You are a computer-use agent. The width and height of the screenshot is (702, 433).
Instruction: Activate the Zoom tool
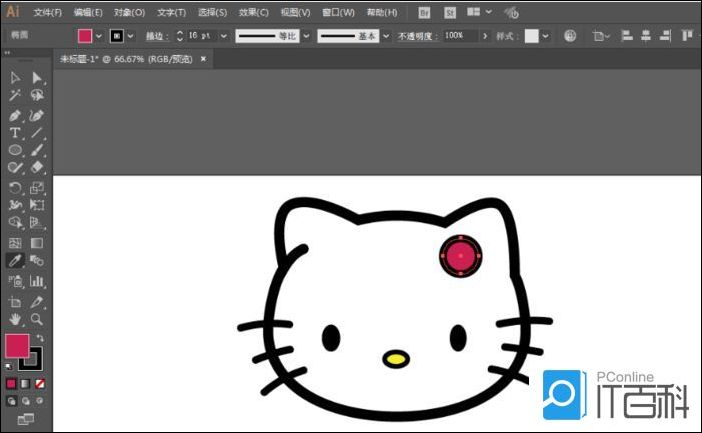(x=37, y=319)
